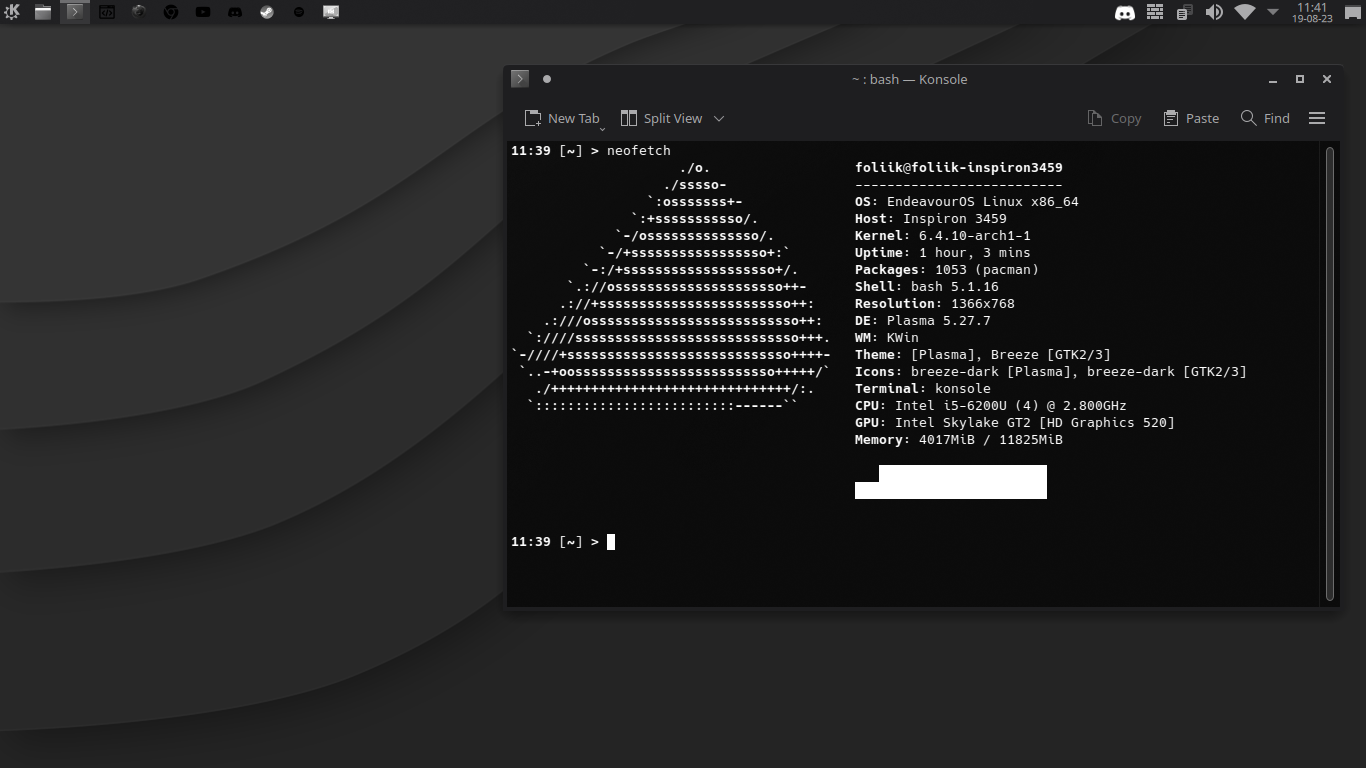Open the clock and calendar widget

click(1312, 12)
